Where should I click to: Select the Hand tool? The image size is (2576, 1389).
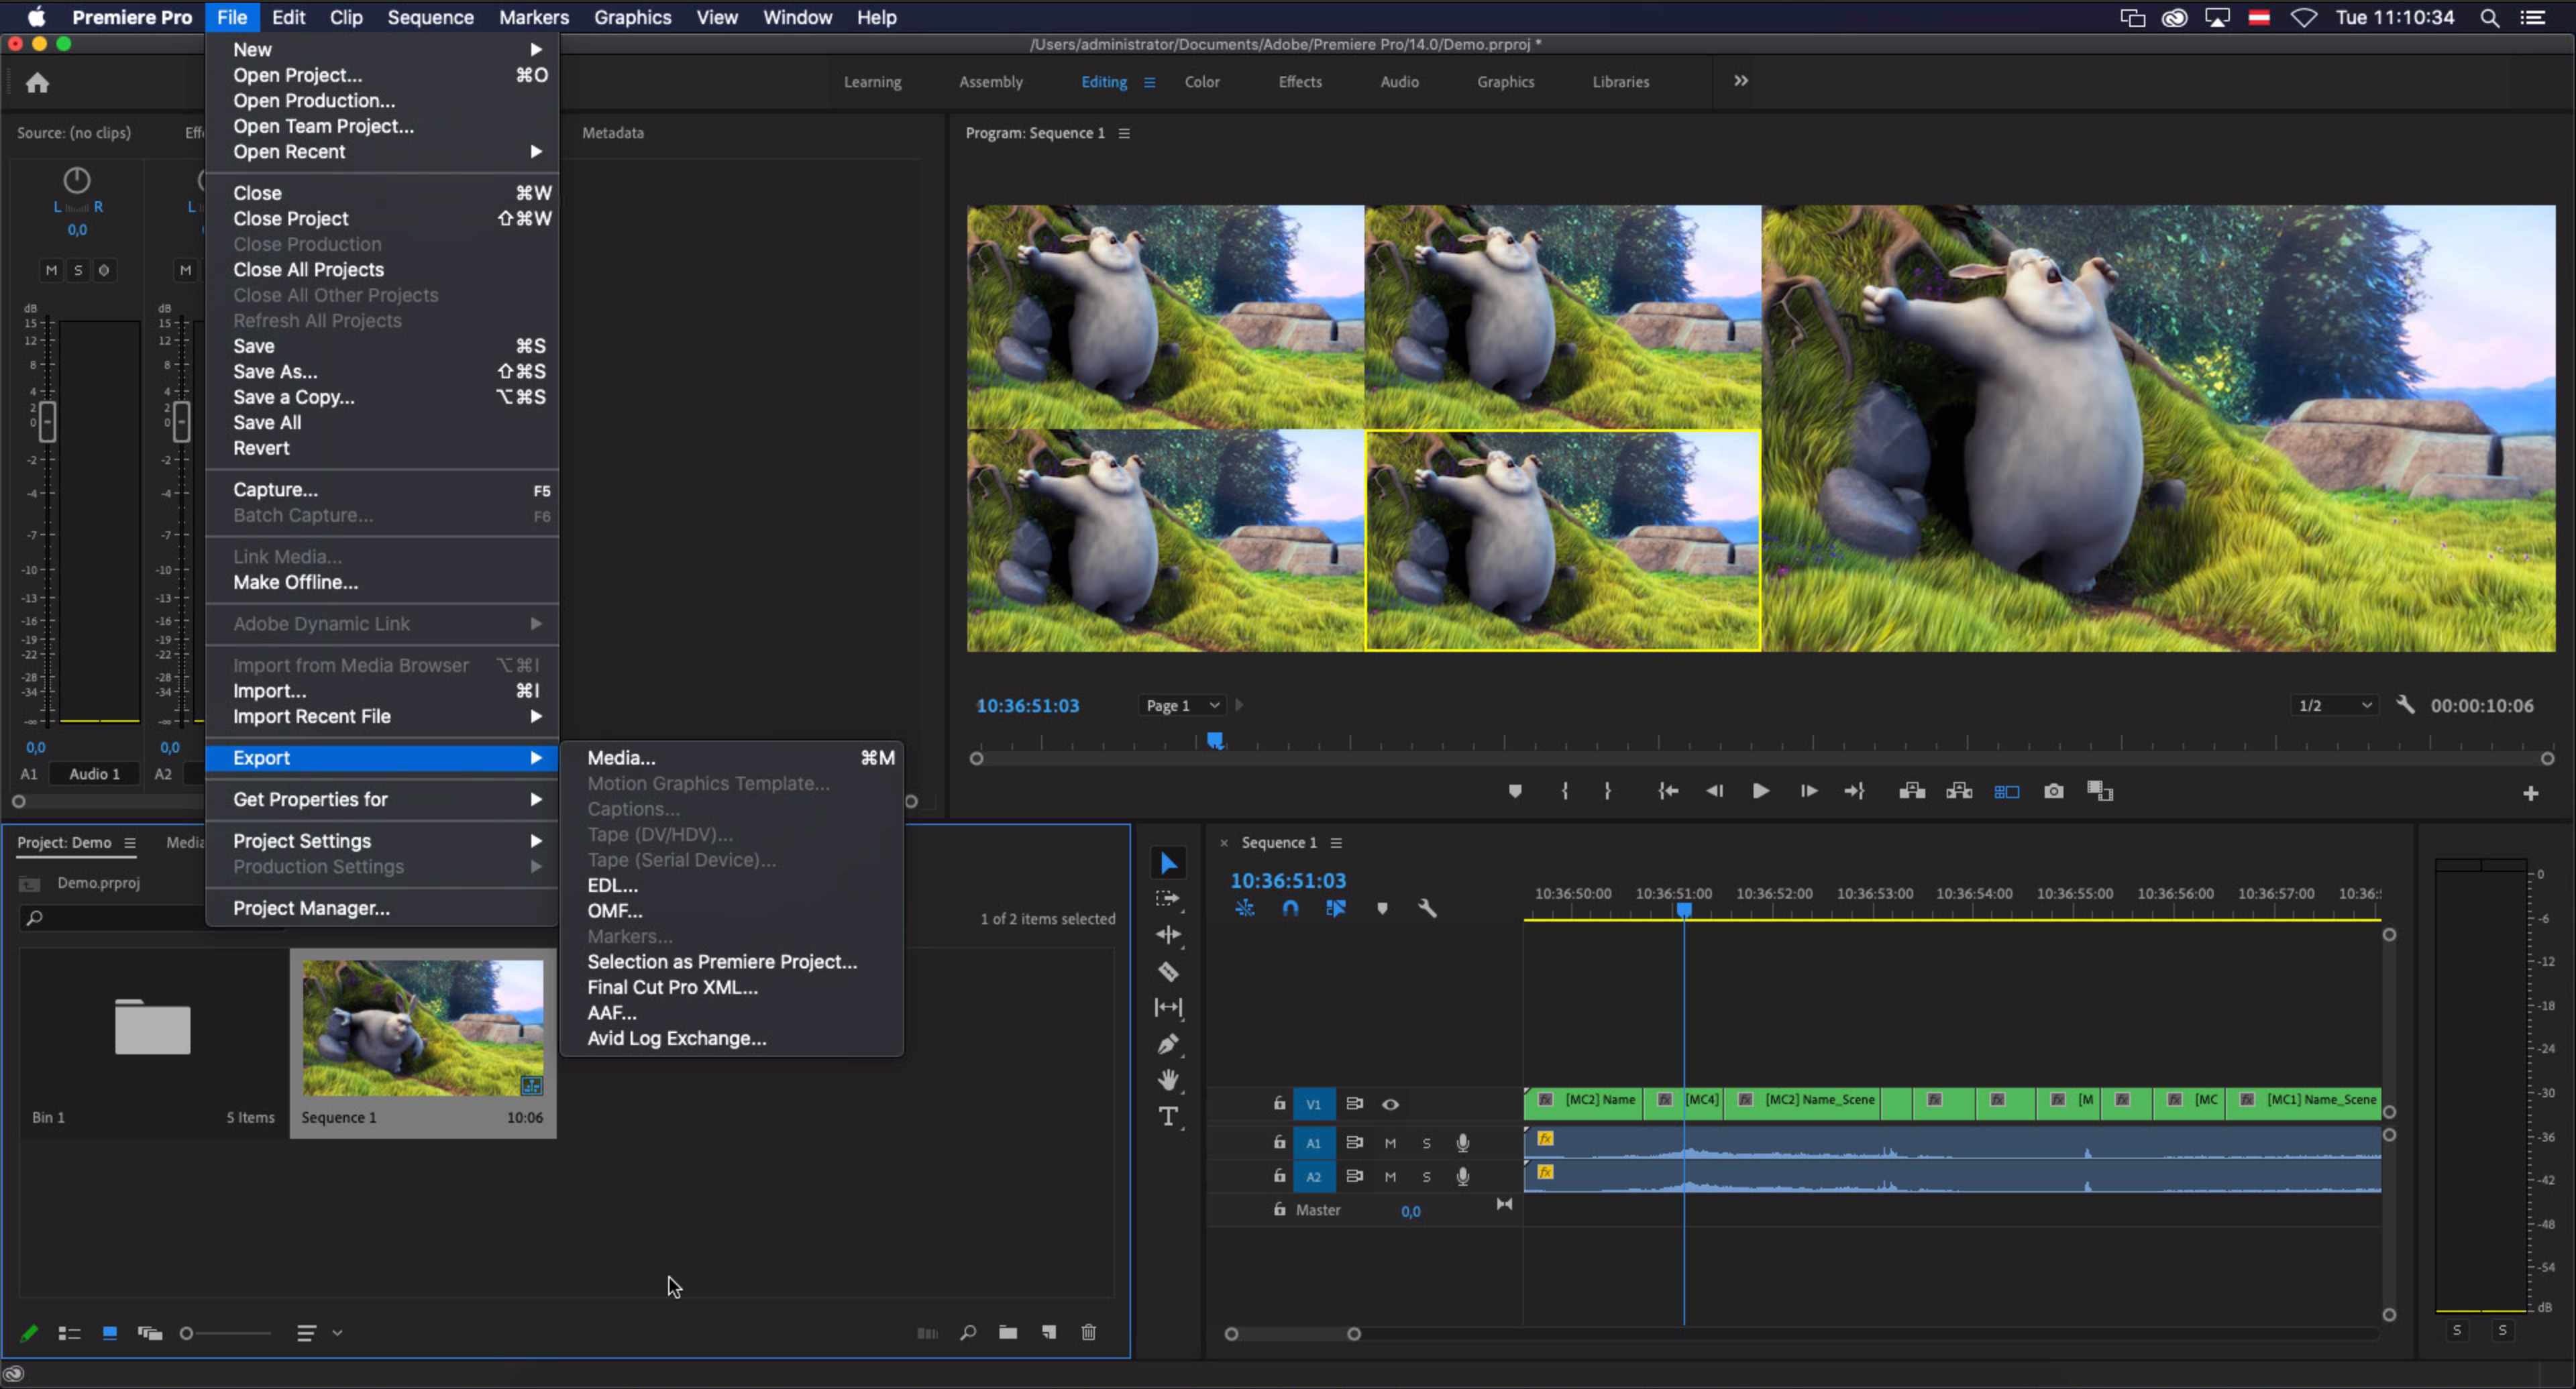1168,1080
